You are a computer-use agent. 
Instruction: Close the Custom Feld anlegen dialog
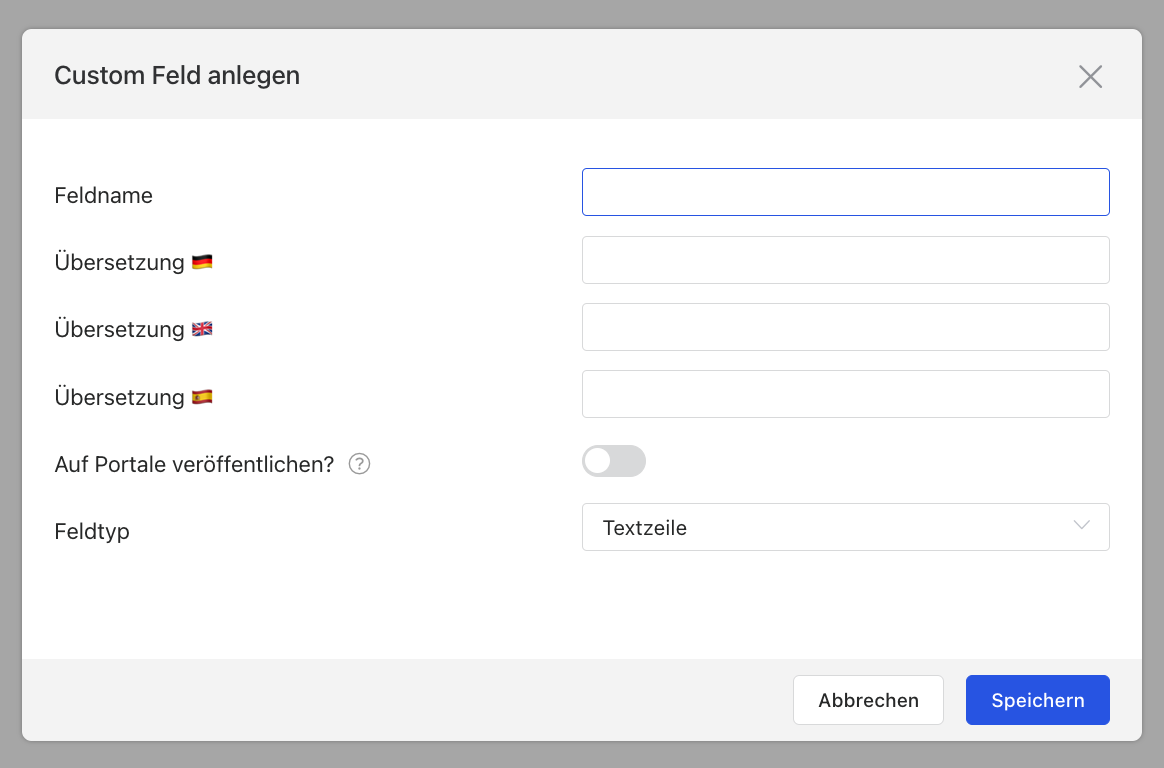[1090, 77]
